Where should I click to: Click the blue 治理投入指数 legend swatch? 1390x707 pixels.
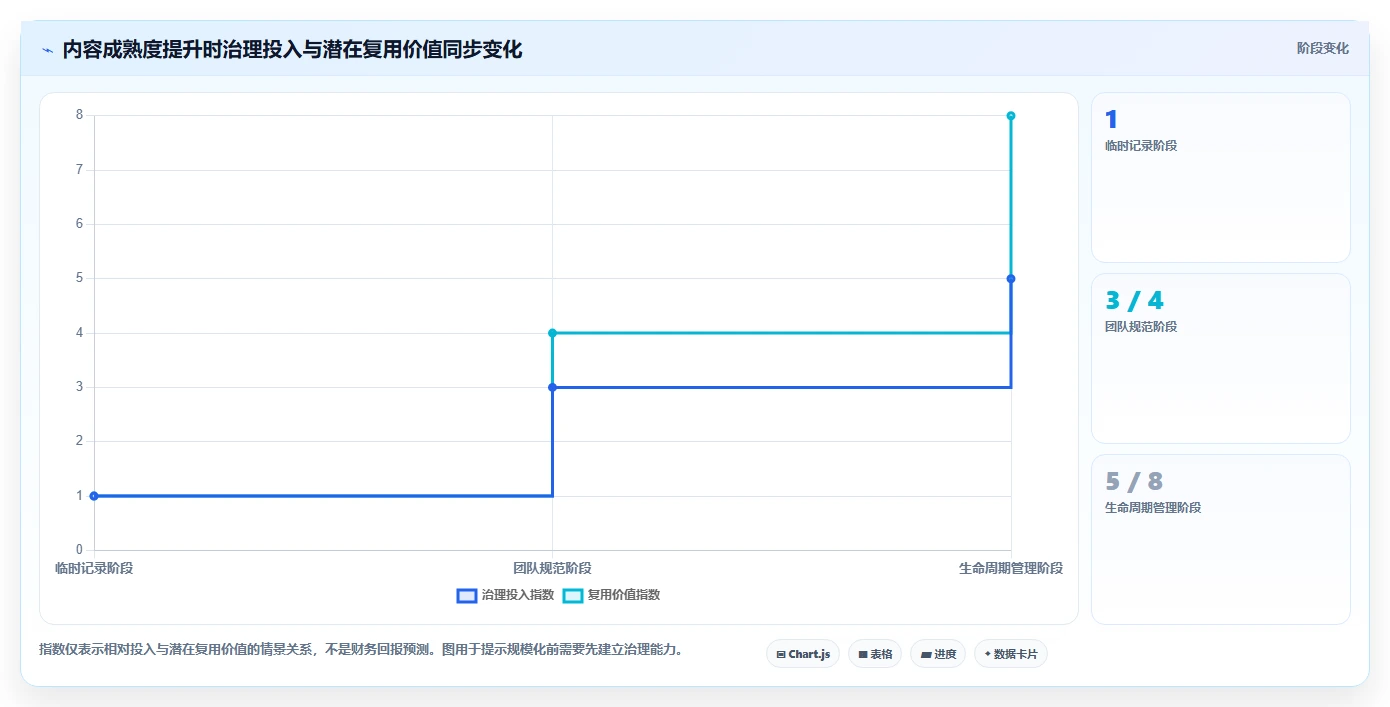click(466, 595)
